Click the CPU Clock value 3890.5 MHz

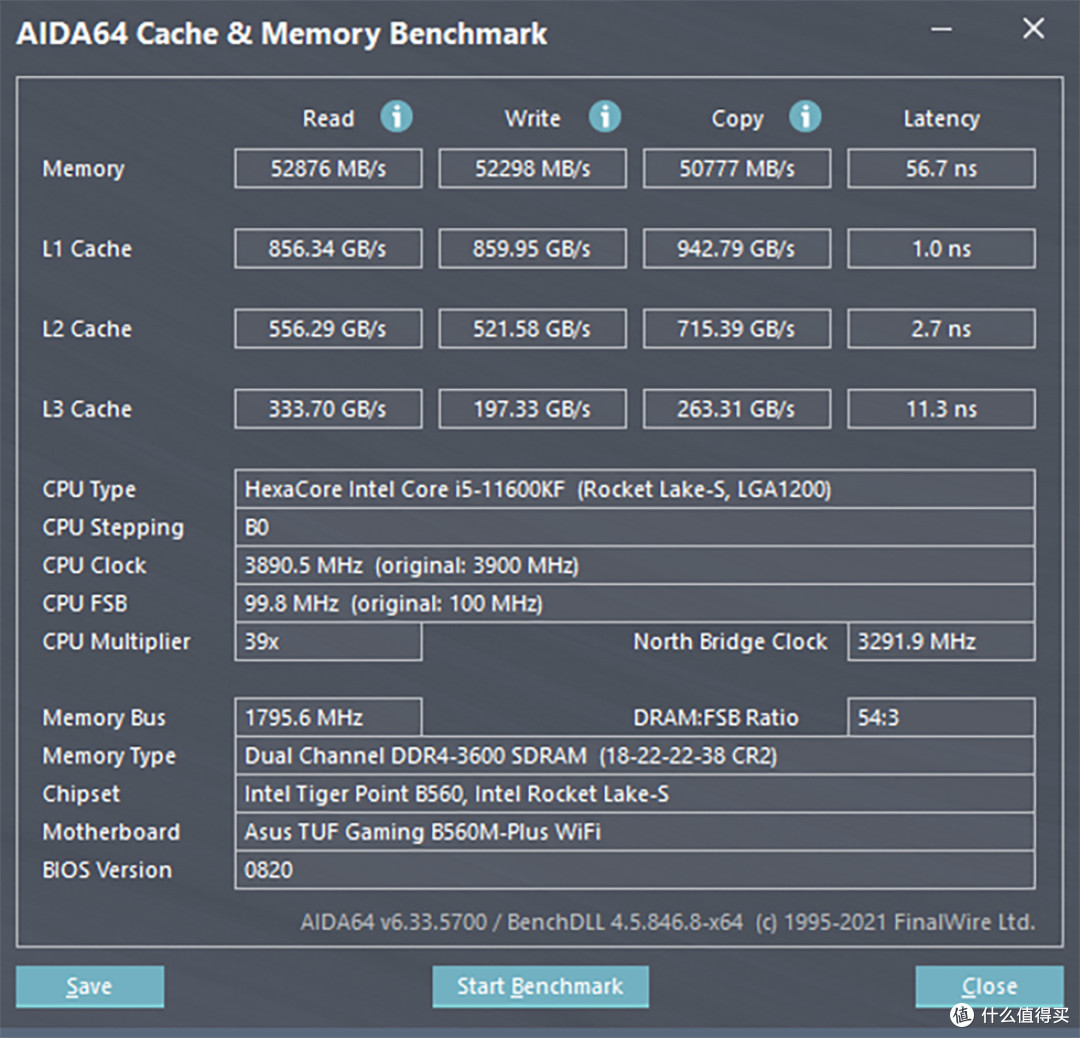tap(634, 565)
